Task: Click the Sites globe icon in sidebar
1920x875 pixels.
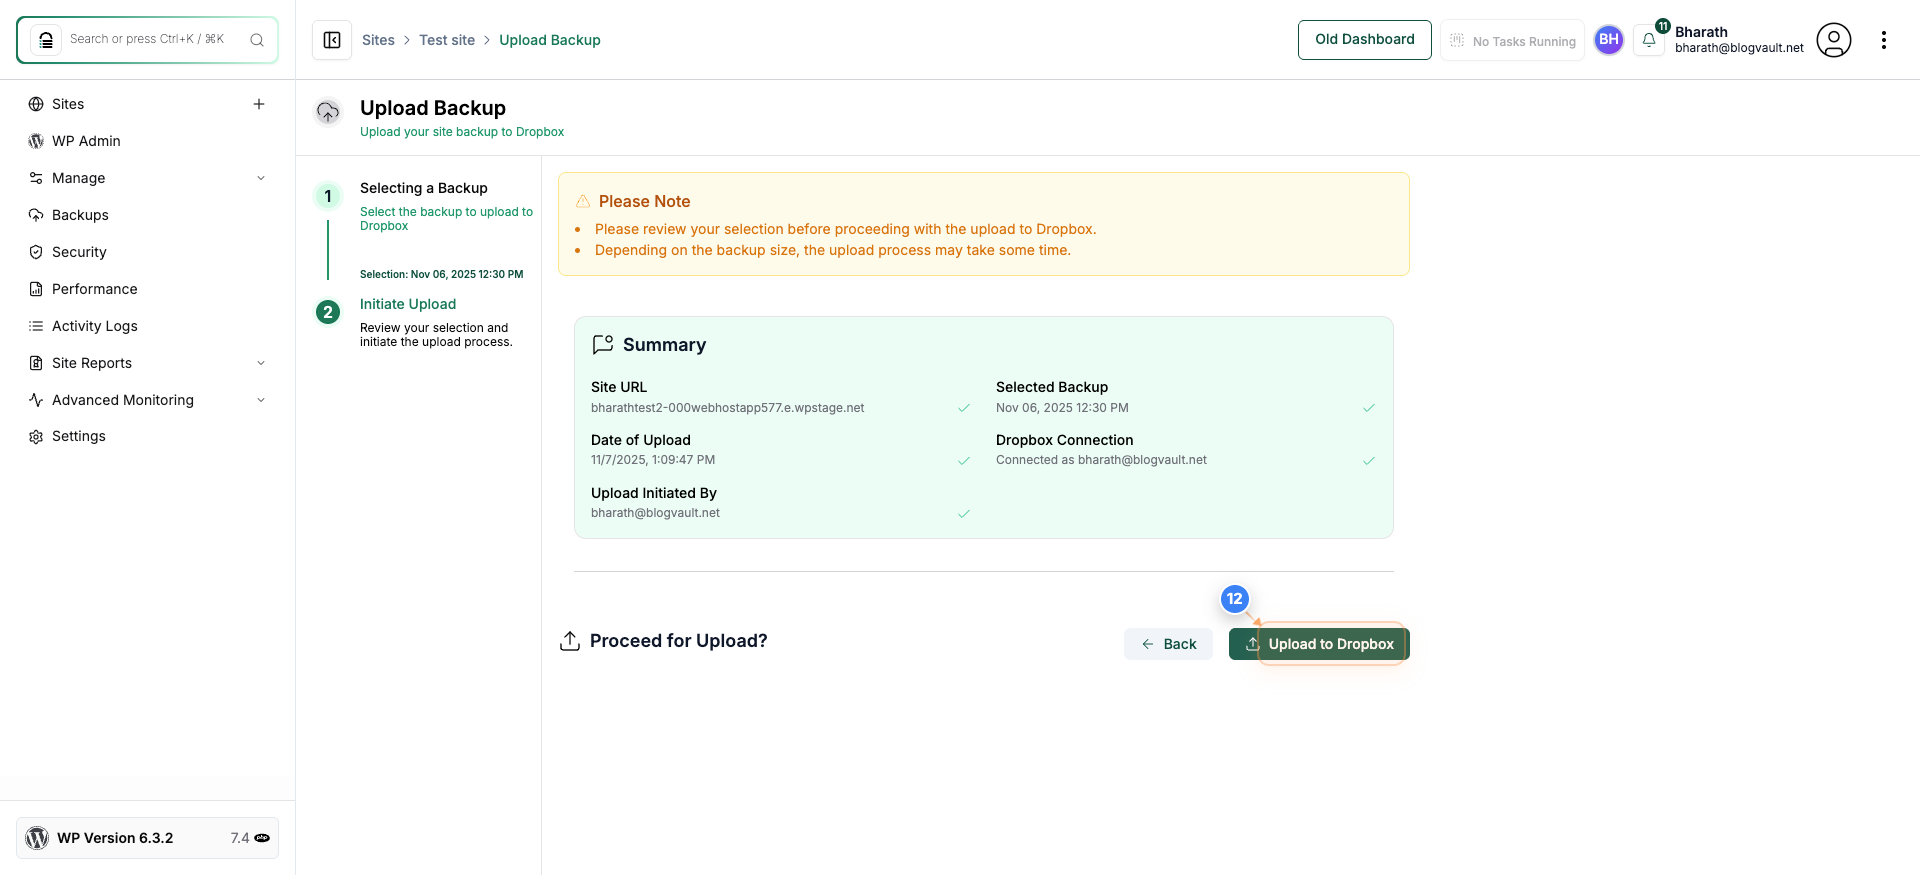Action: pos(36,104)
